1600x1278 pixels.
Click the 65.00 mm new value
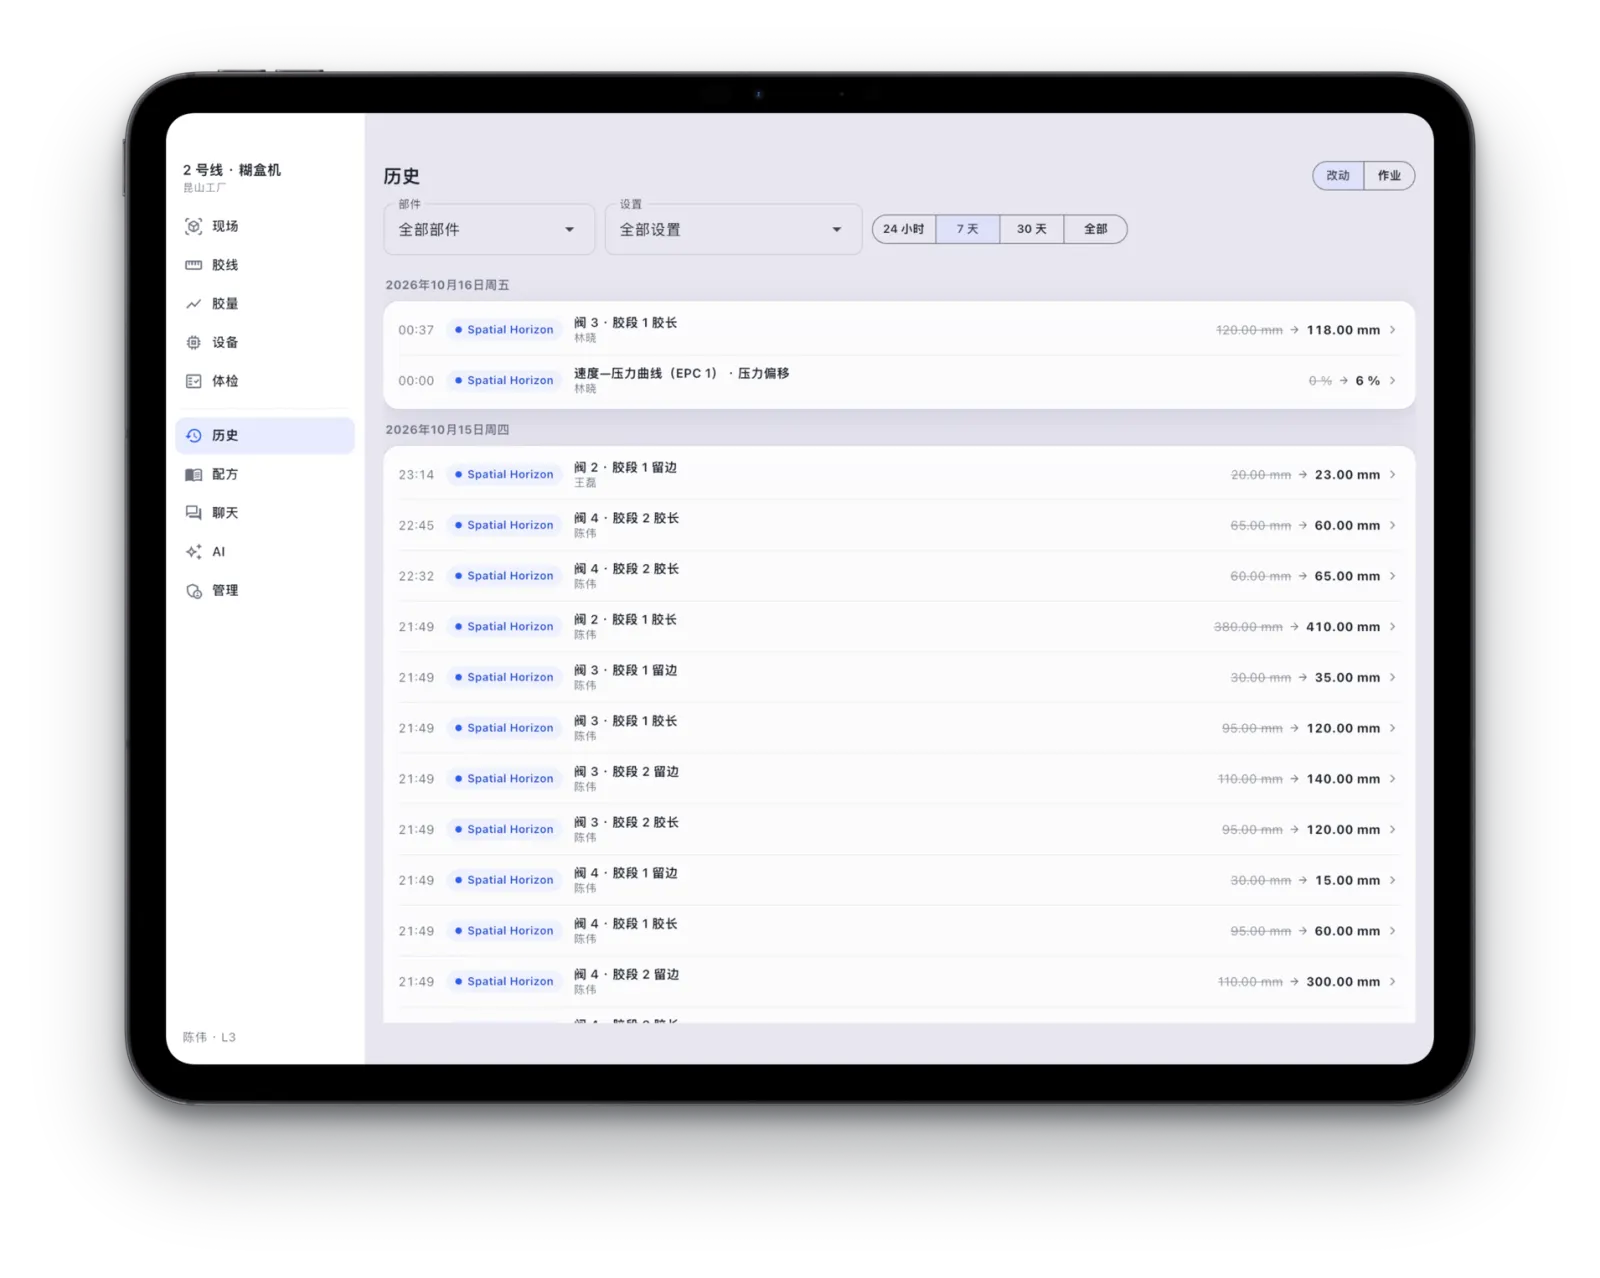click(1347, 577)
